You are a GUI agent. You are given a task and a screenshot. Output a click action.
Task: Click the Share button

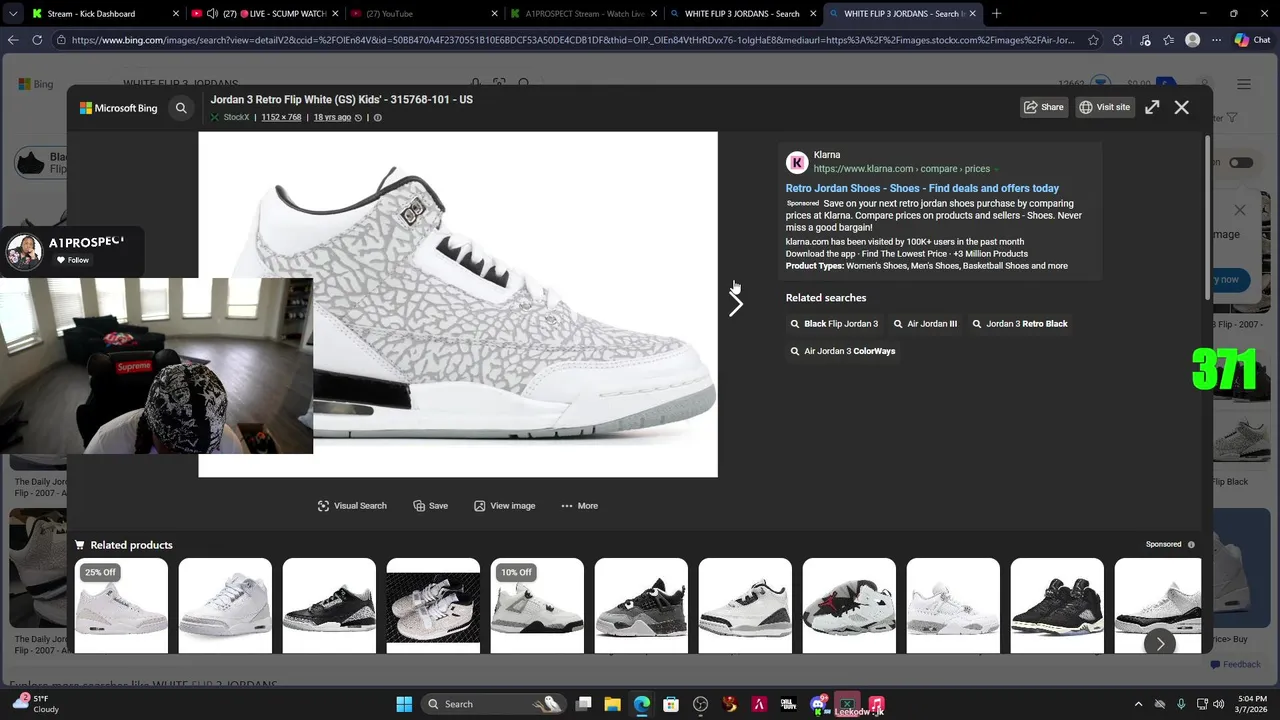pyautogui.click(x=1044, y=107)
